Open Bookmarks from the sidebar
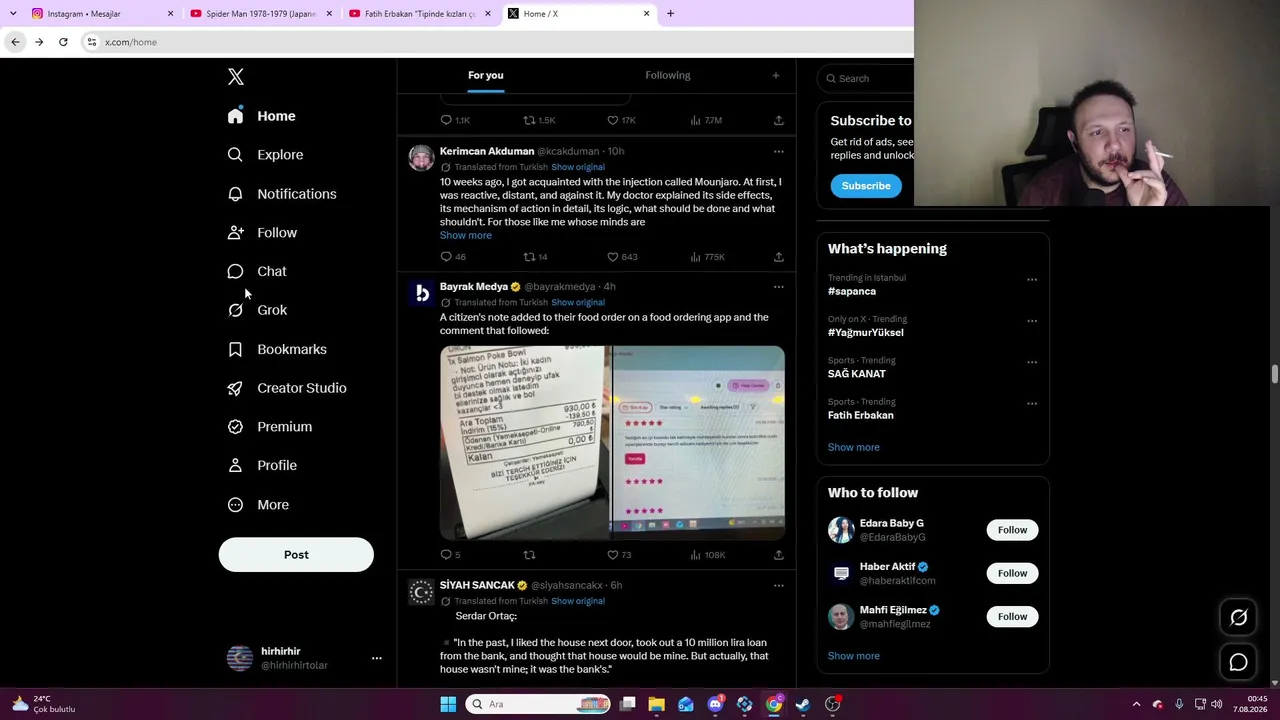The height and width of the screenshot is (720, 1280). (x=277, y=349)
